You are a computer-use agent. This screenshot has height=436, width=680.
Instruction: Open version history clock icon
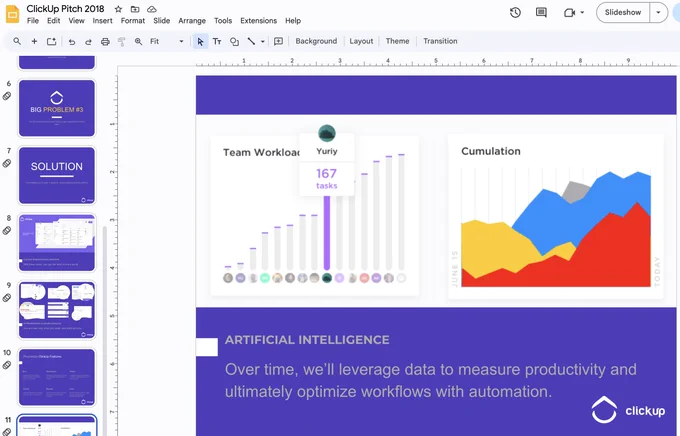click(x=515, y=13)
